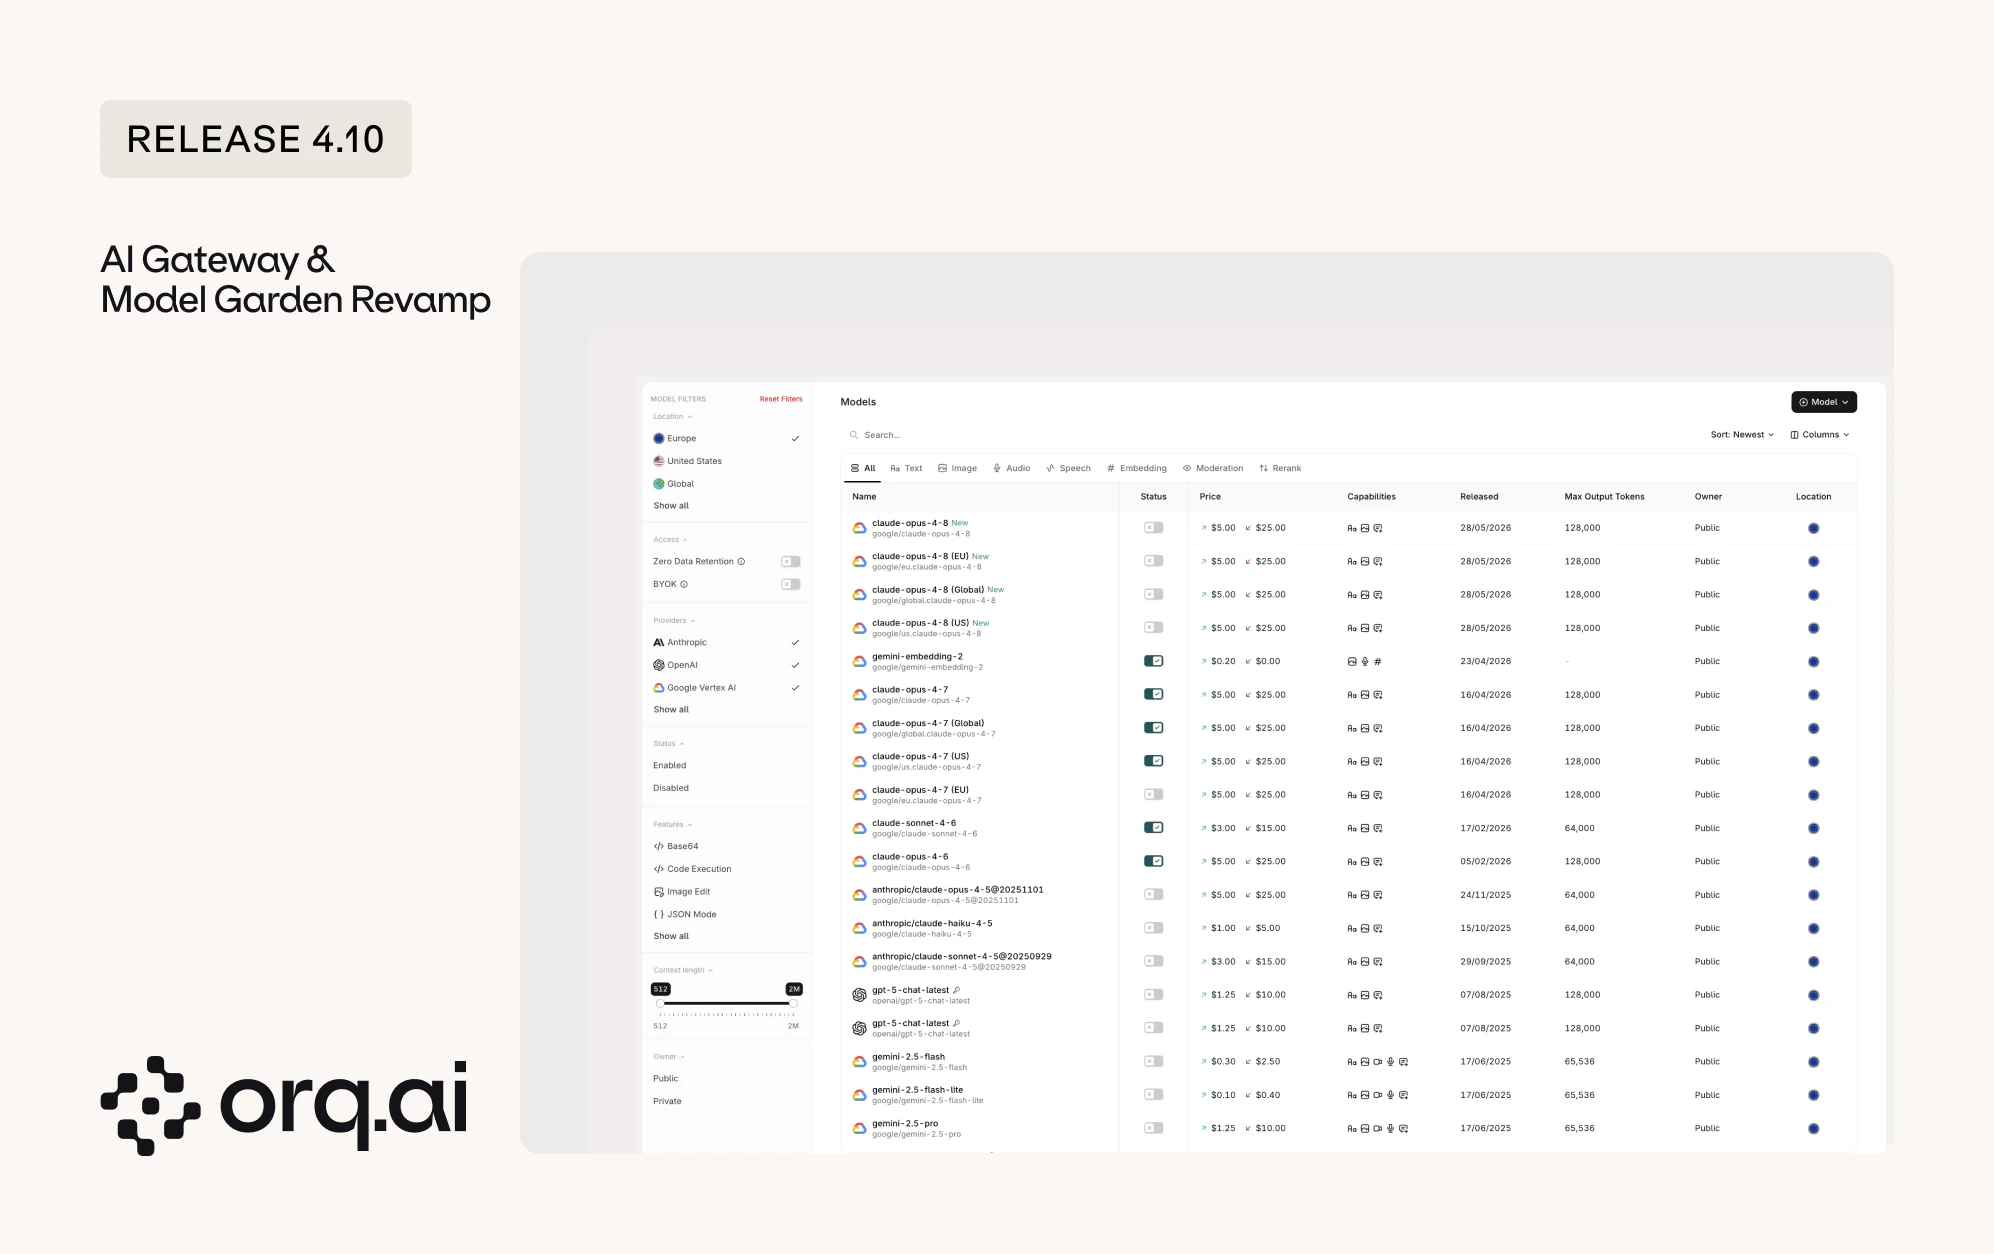Open the Model dropdown button

[x=1824, y=402]
